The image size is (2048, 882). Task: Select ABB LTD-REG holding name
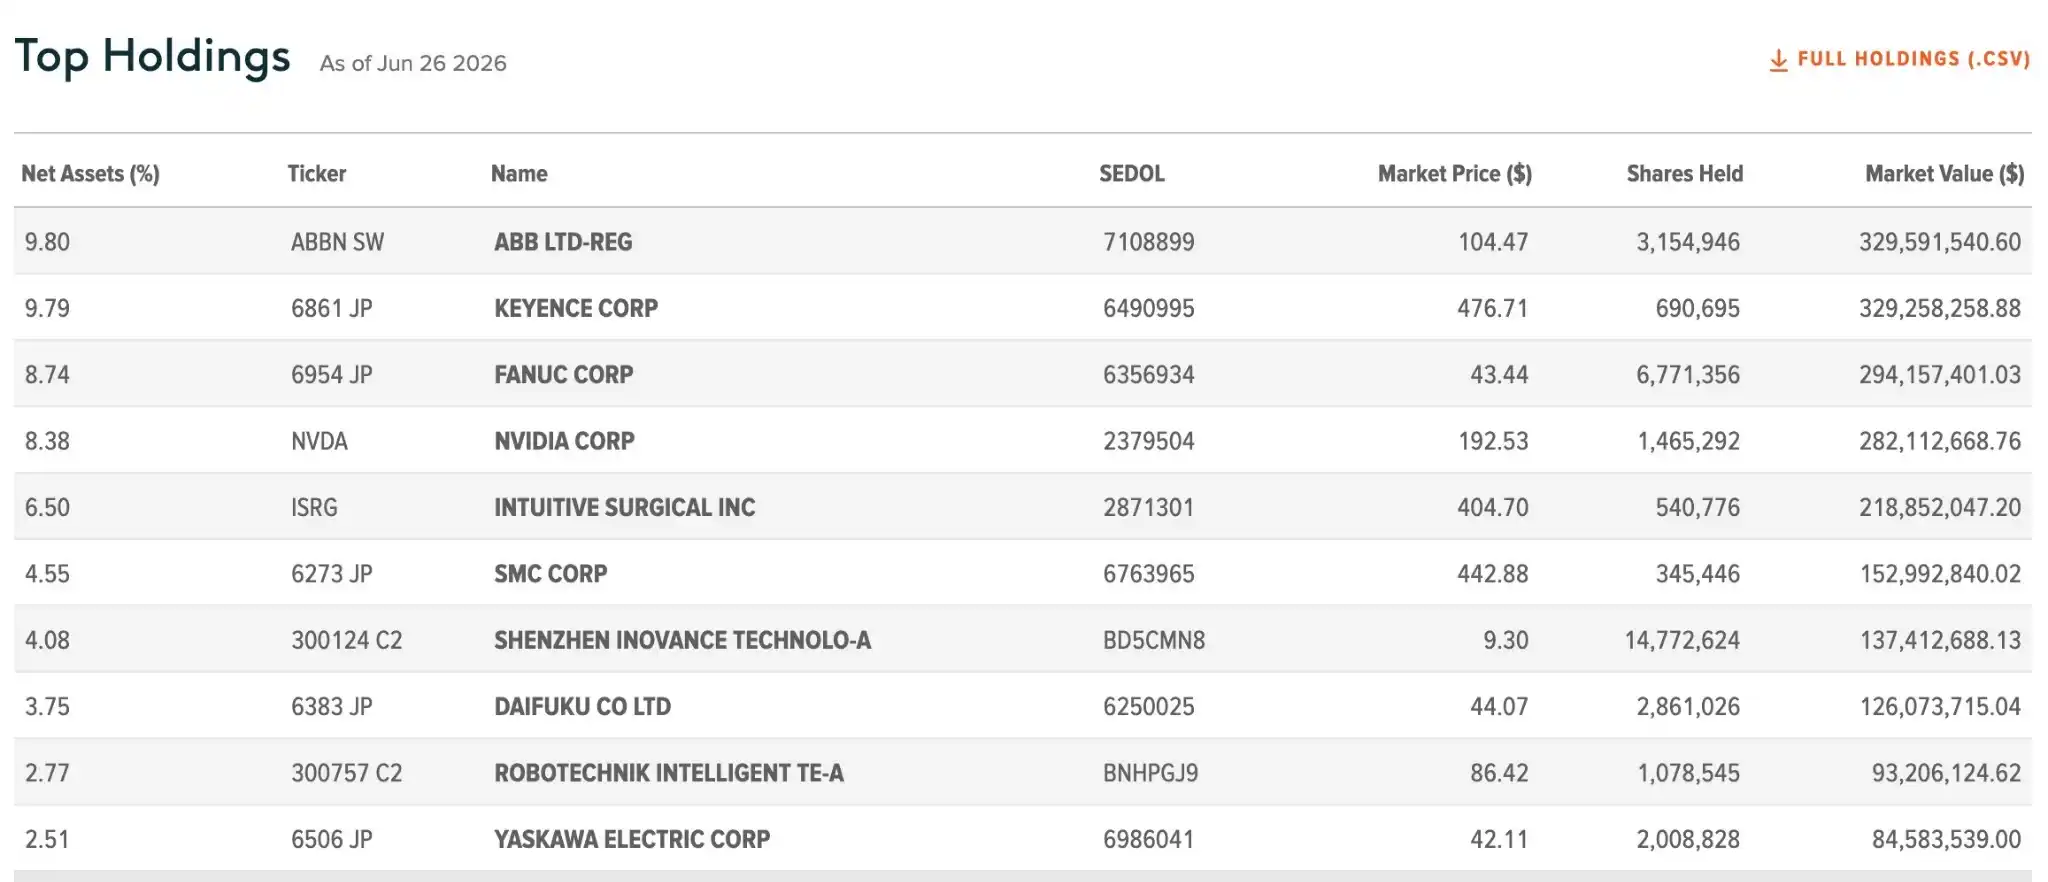tap(563, 242)
